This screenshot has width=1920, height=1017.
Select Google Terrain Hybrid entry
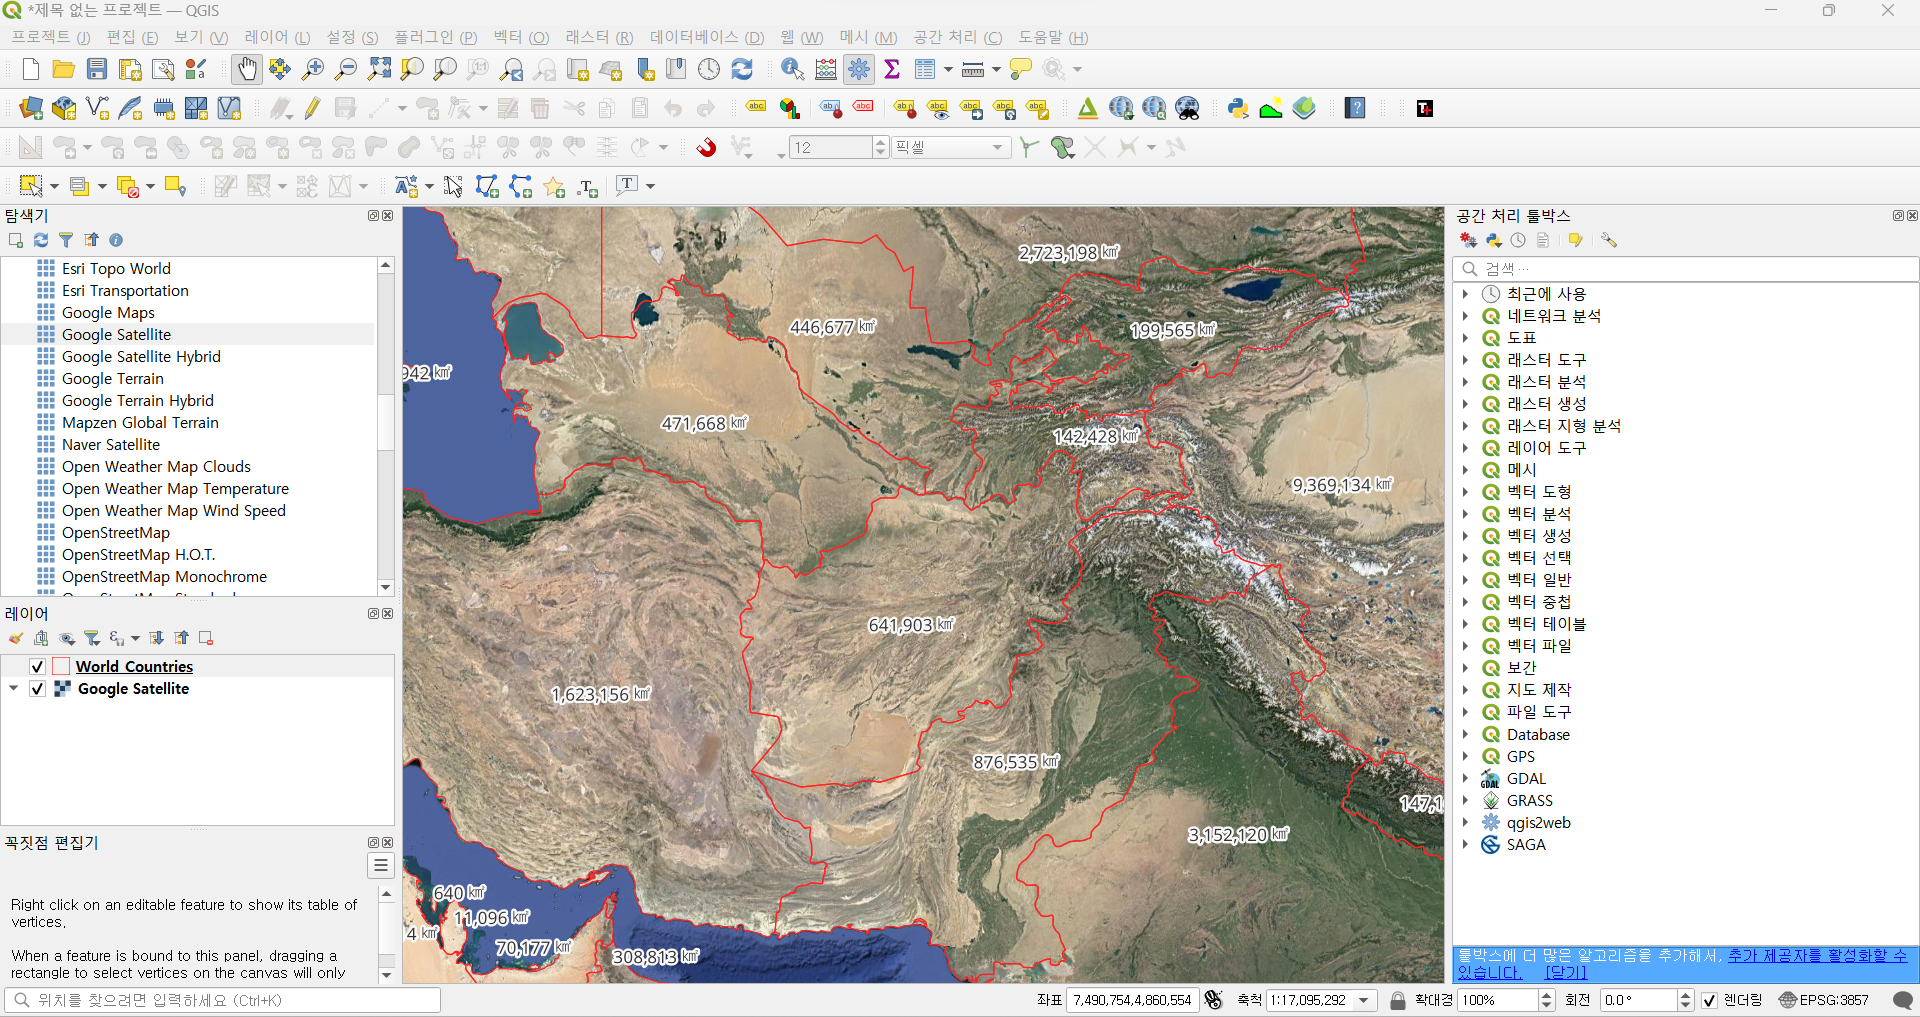coord(138,401)
